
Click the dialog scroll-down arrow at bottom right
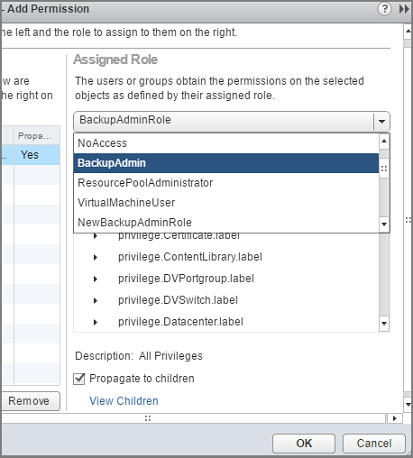coord(408,404)
